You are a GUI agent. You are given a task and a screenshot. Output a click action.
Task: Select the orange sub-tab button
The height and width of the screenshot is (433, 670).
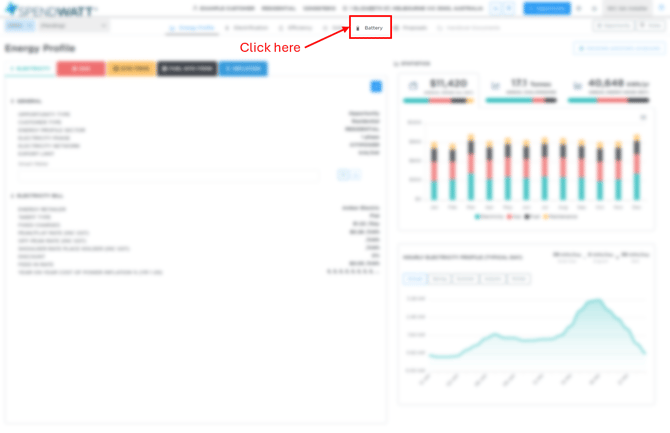[x=130, y=69]
